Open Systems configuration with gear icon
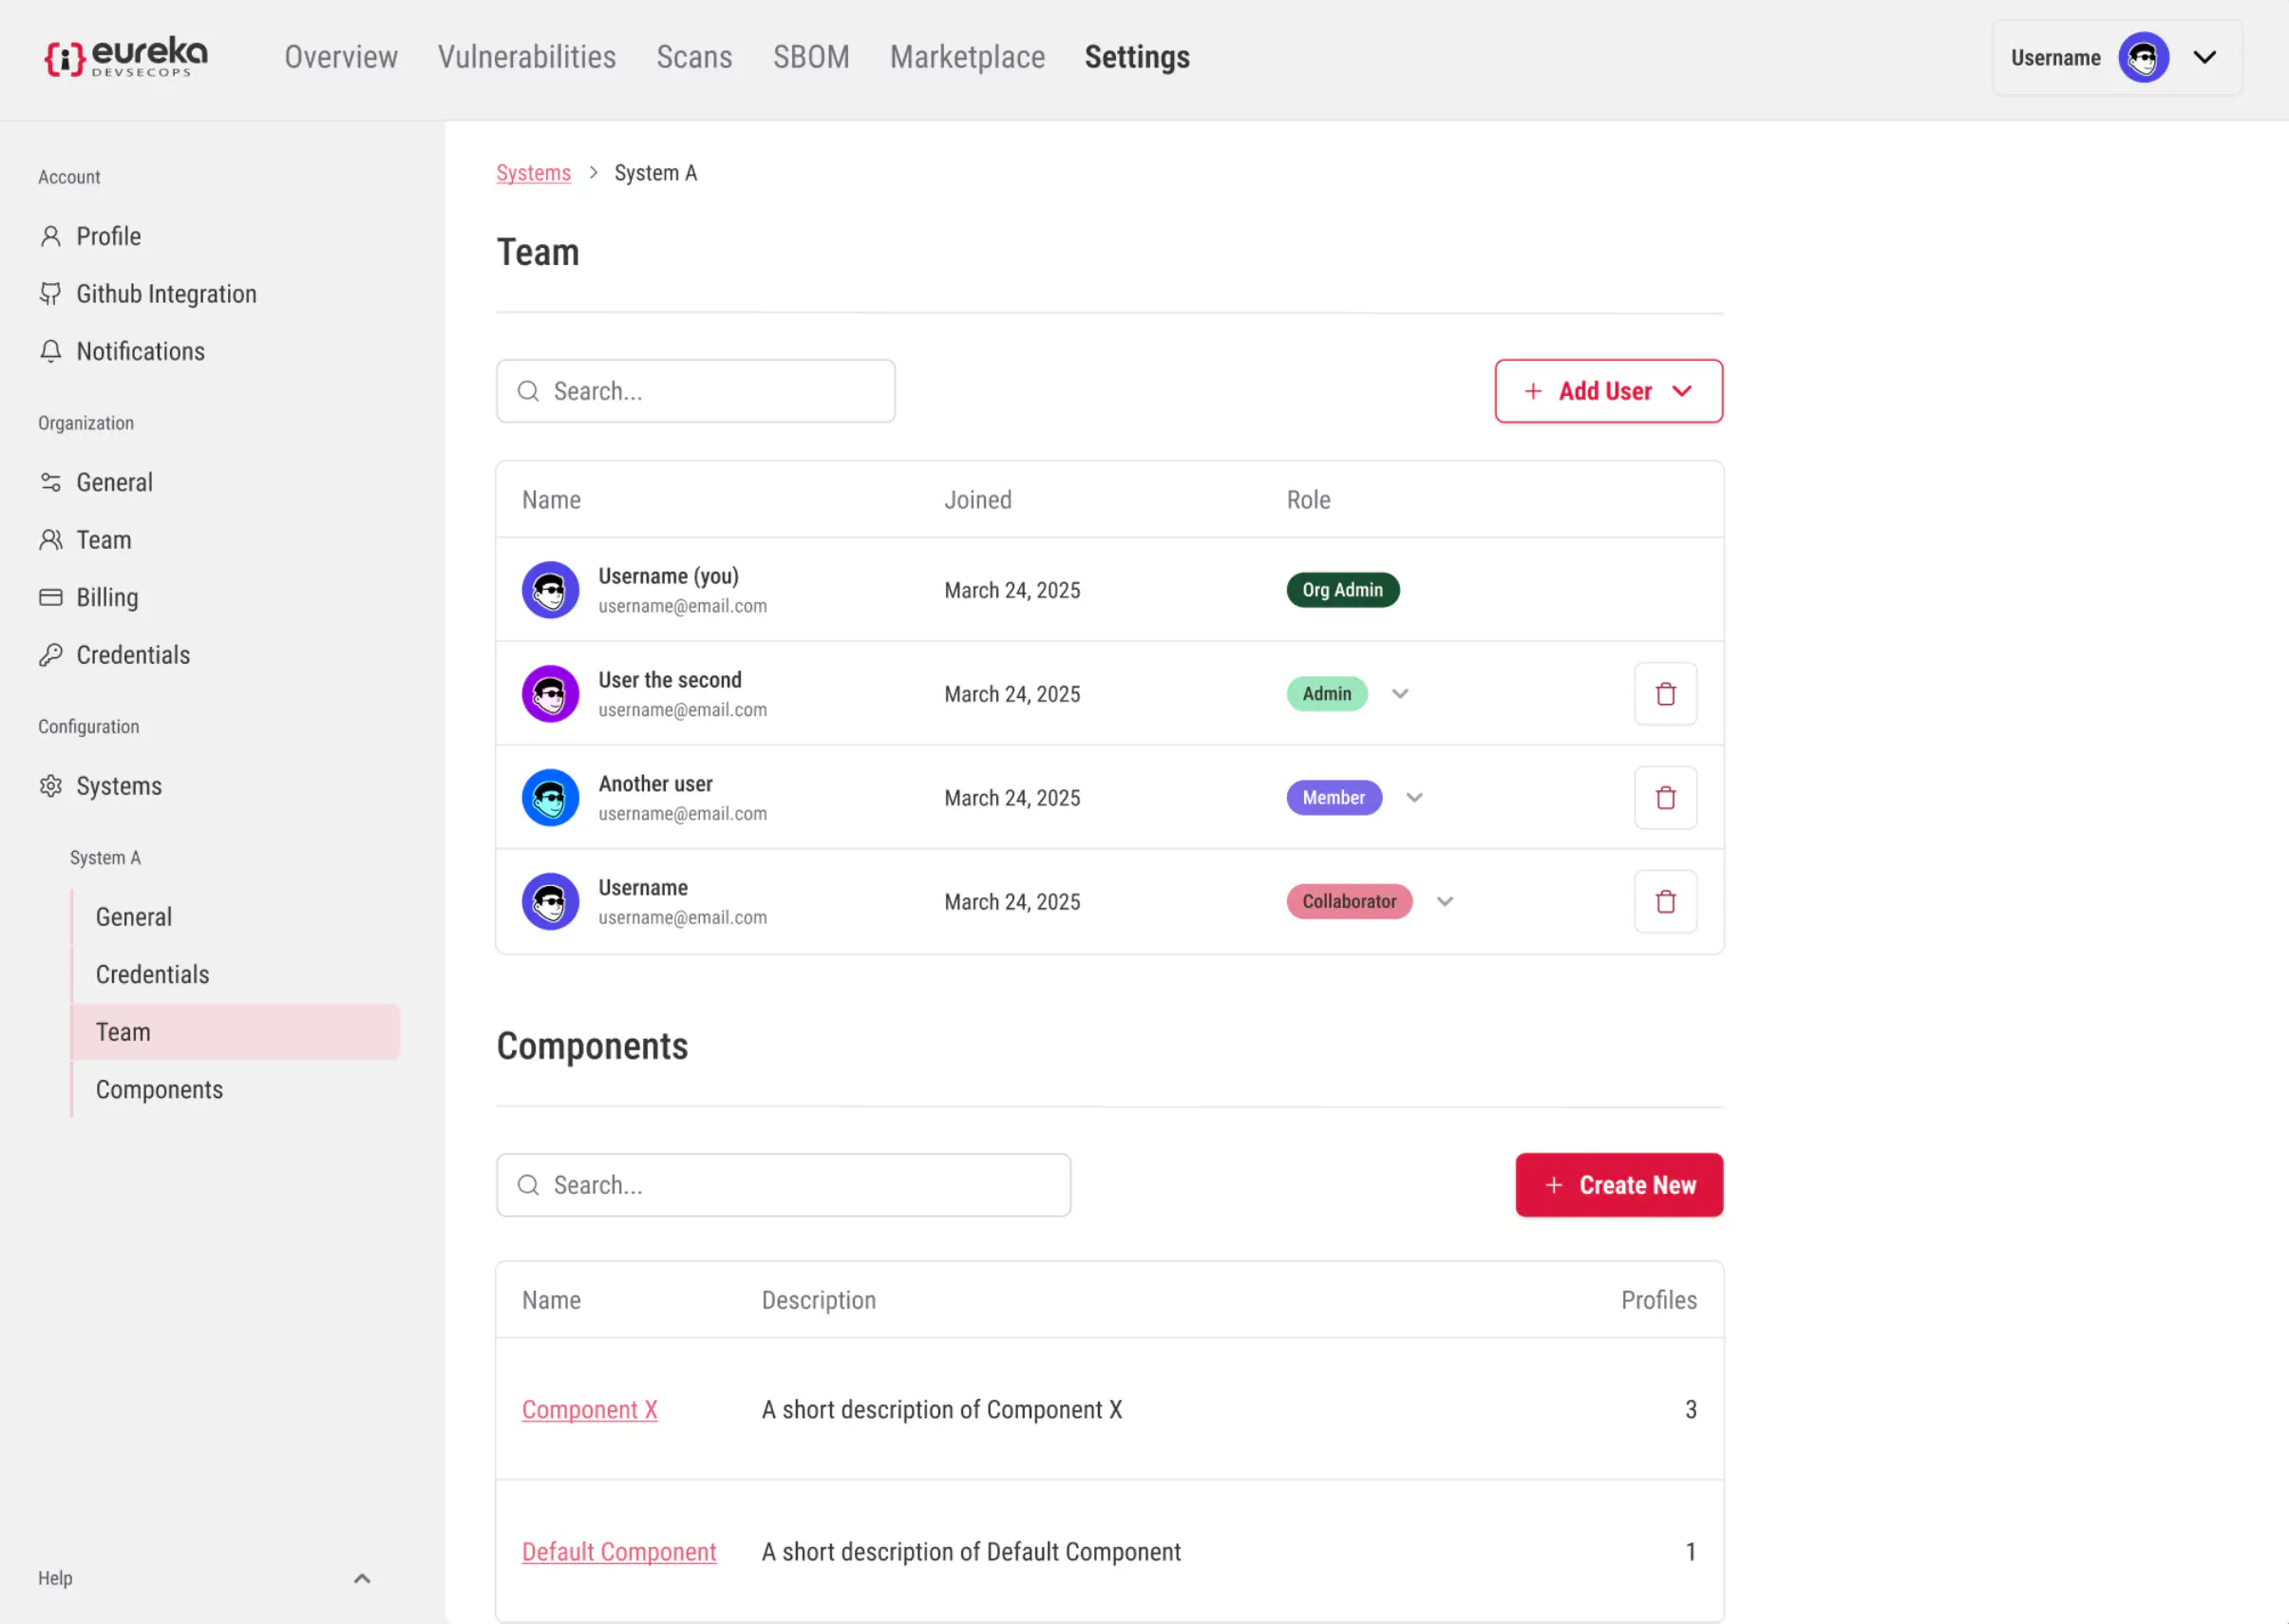 [118, 786]
